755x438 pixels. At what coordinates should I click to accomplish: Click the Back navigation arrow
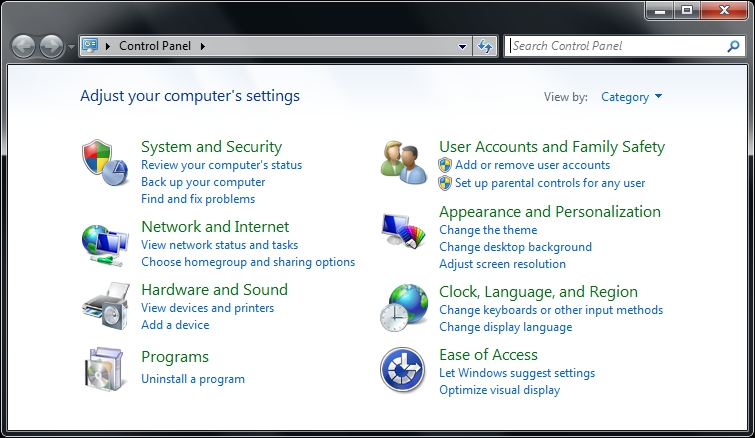(x=24, y=47)
